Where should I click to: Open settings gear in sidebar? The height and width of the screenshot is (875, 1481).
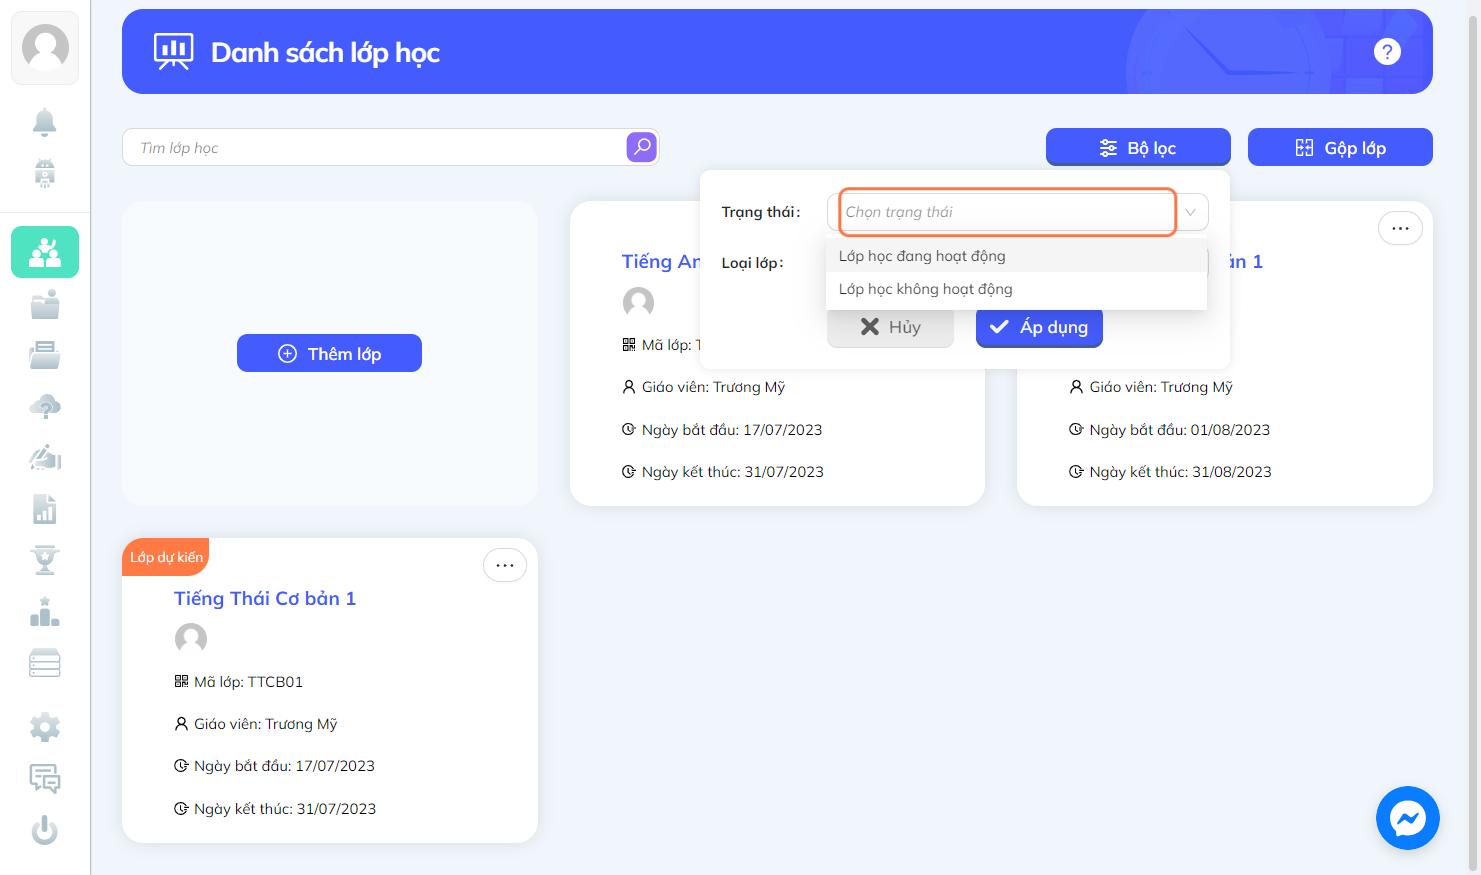coord(45,727)
